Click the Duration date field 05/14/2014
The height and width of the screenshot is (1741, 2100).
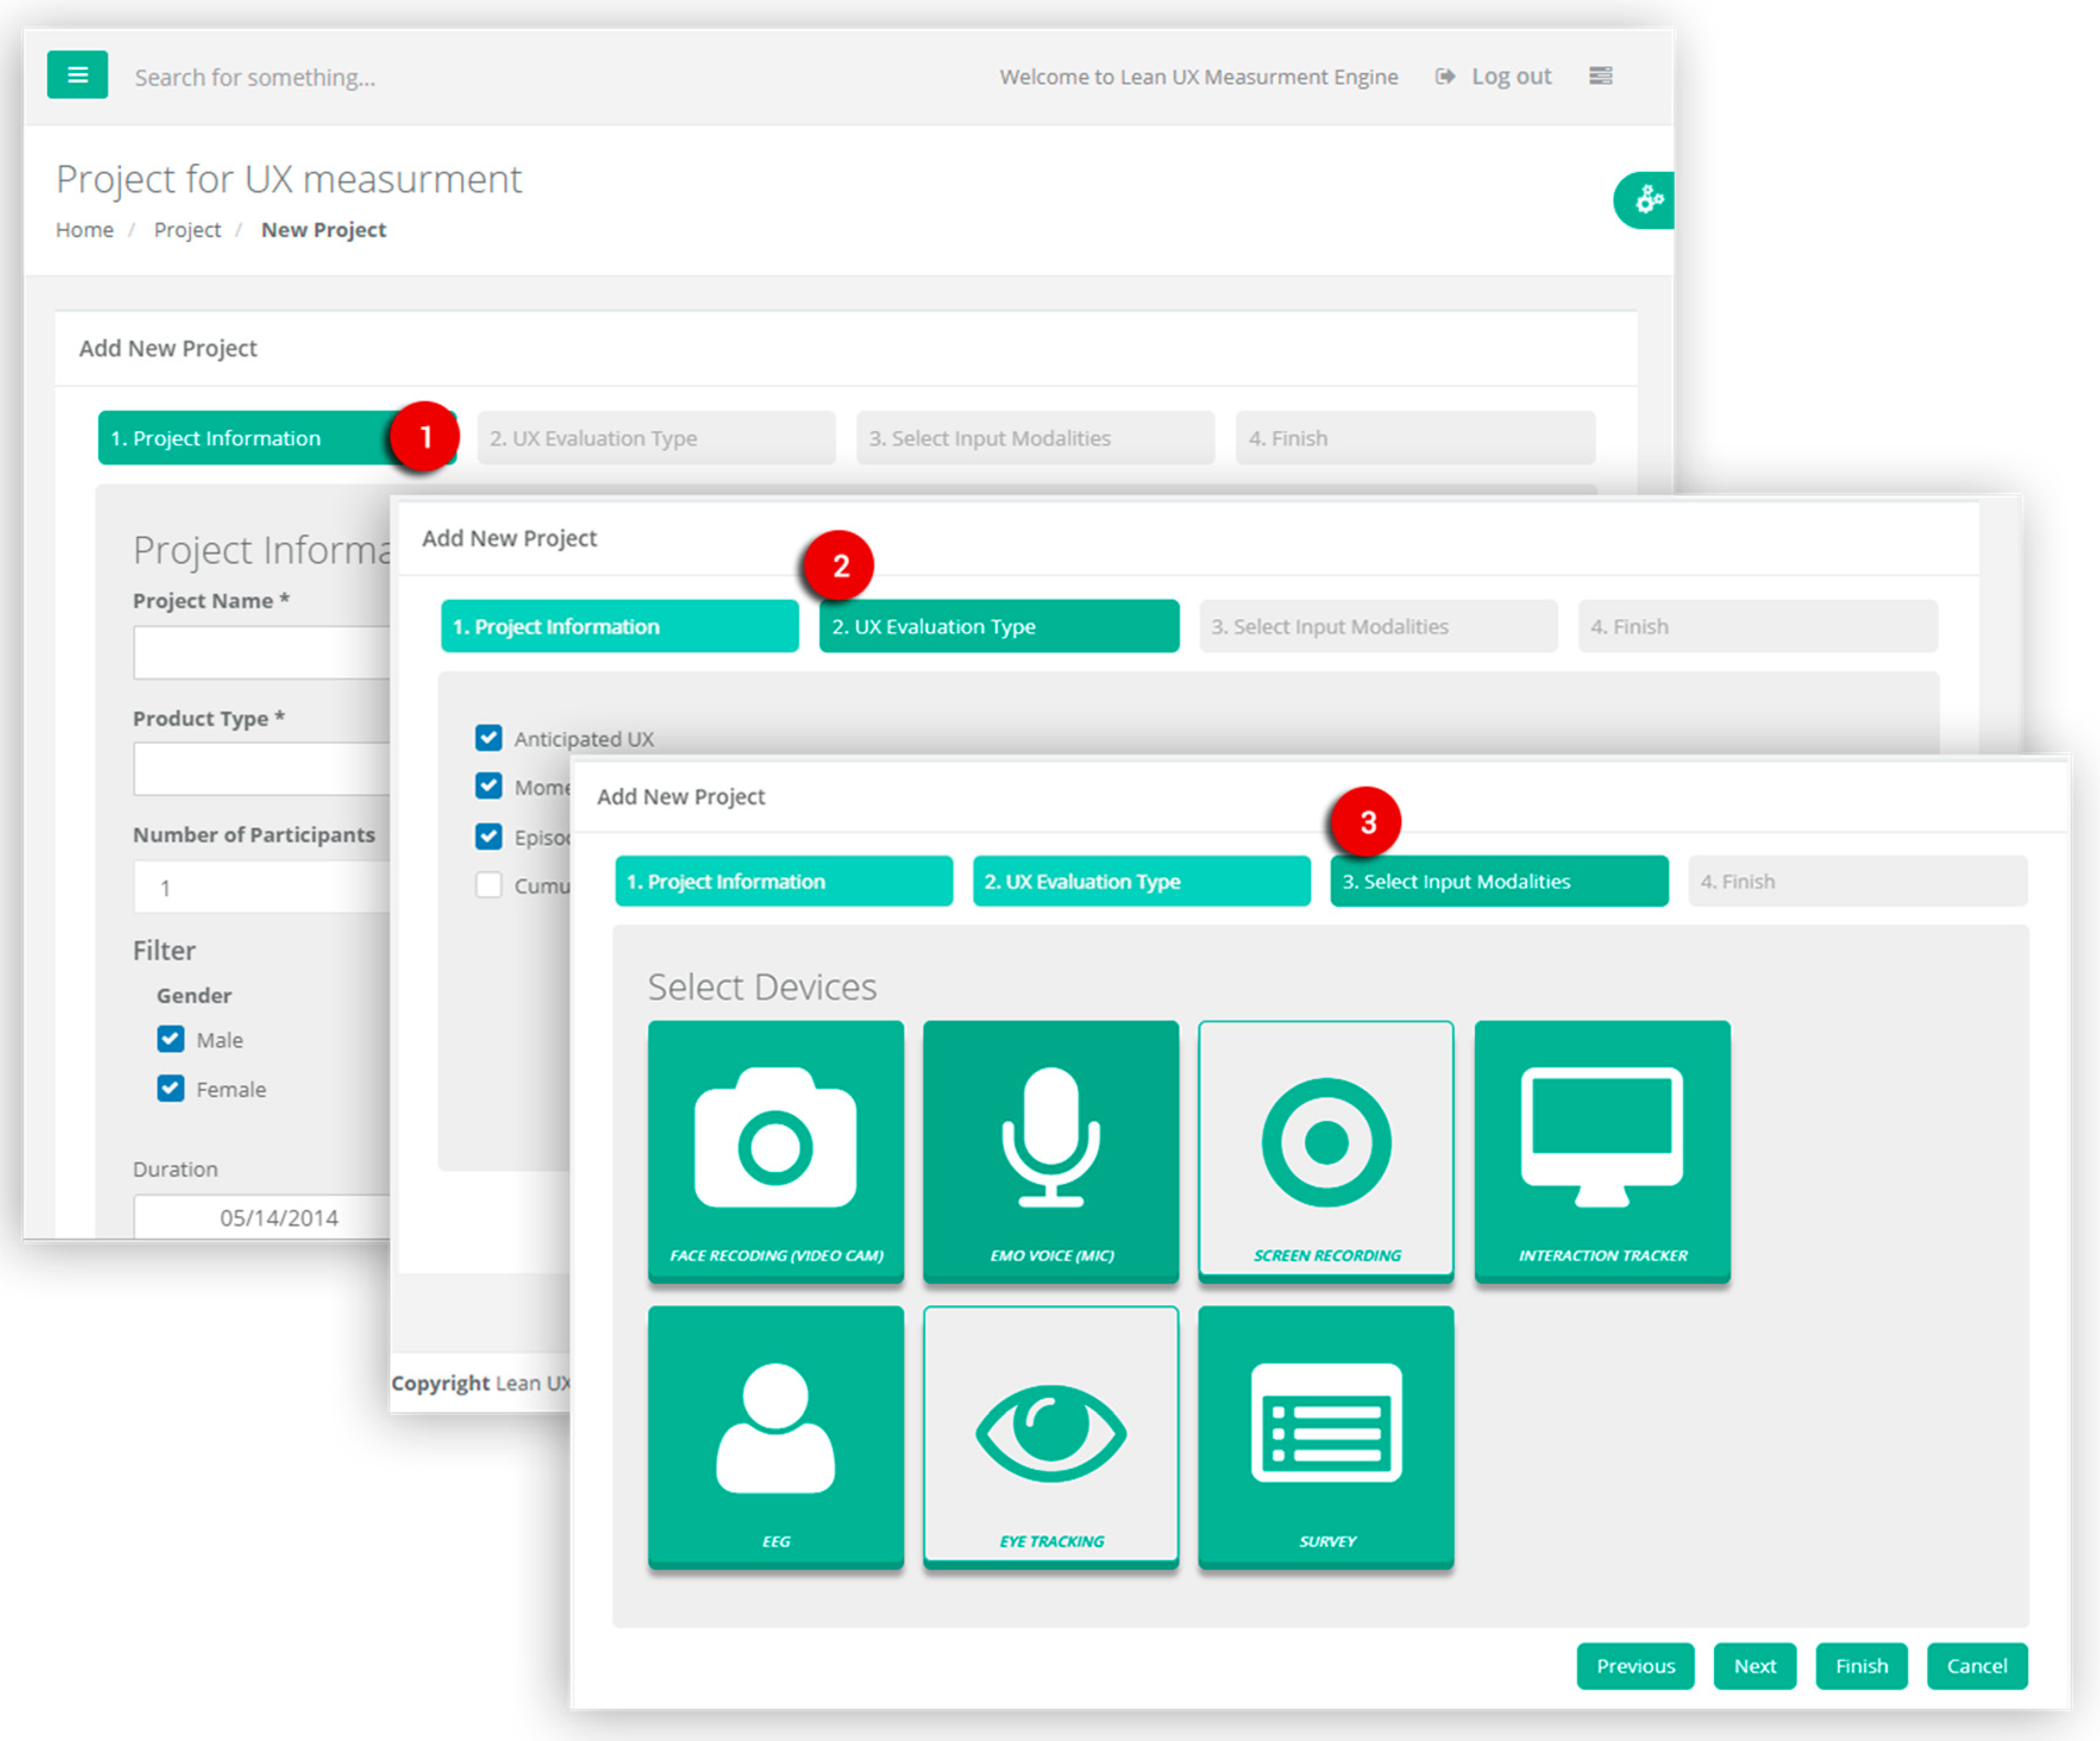pyautogui.click(x=262, y=1217)
